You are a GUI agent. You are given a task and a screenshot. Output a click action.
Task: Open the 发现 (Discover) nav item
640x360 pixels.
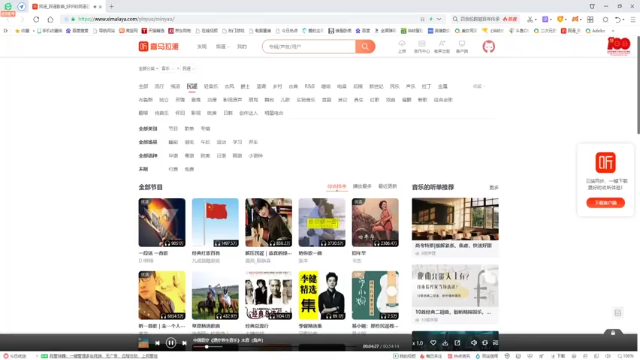coord(202,47)
